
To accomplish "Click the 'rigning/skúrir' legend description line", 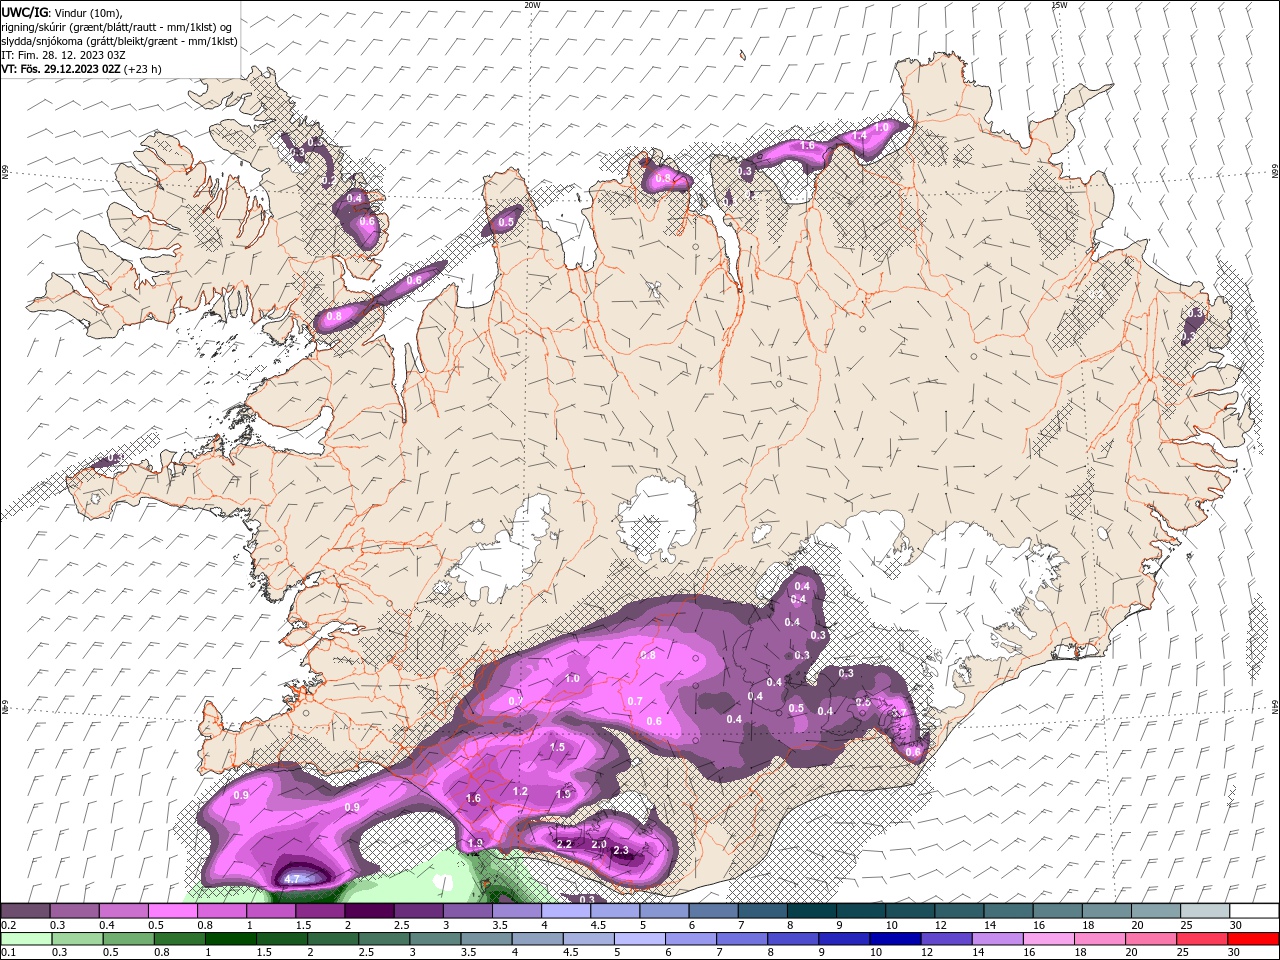I will point(117,27).
